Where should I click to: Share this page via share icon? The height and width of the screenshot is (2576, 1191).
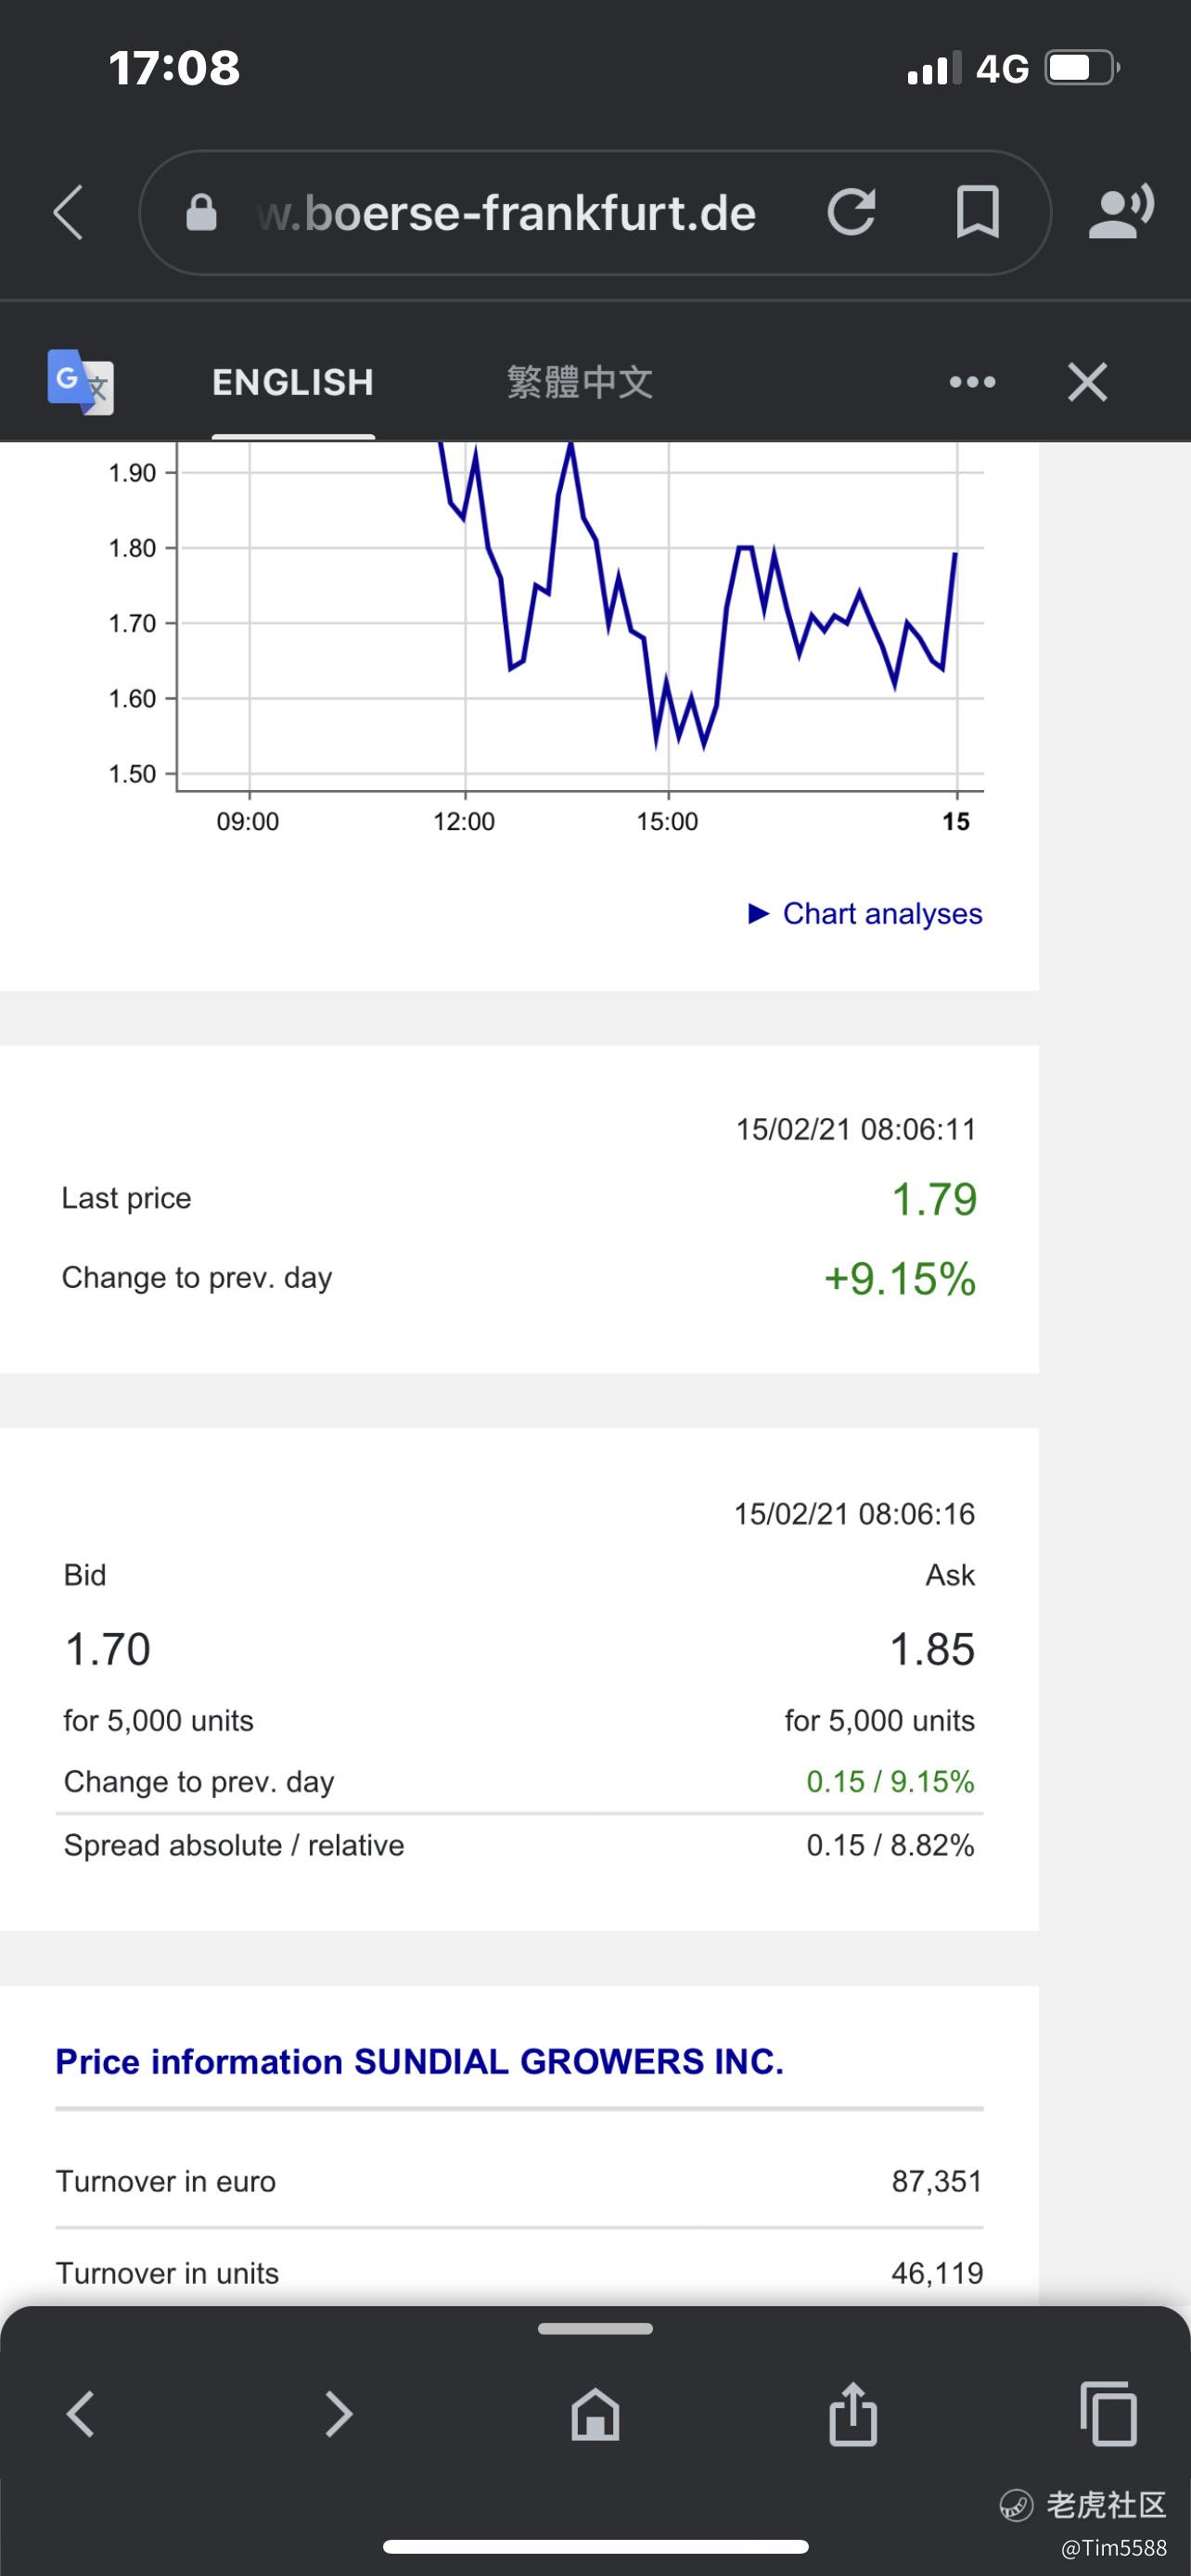[x=853, y=2414]
